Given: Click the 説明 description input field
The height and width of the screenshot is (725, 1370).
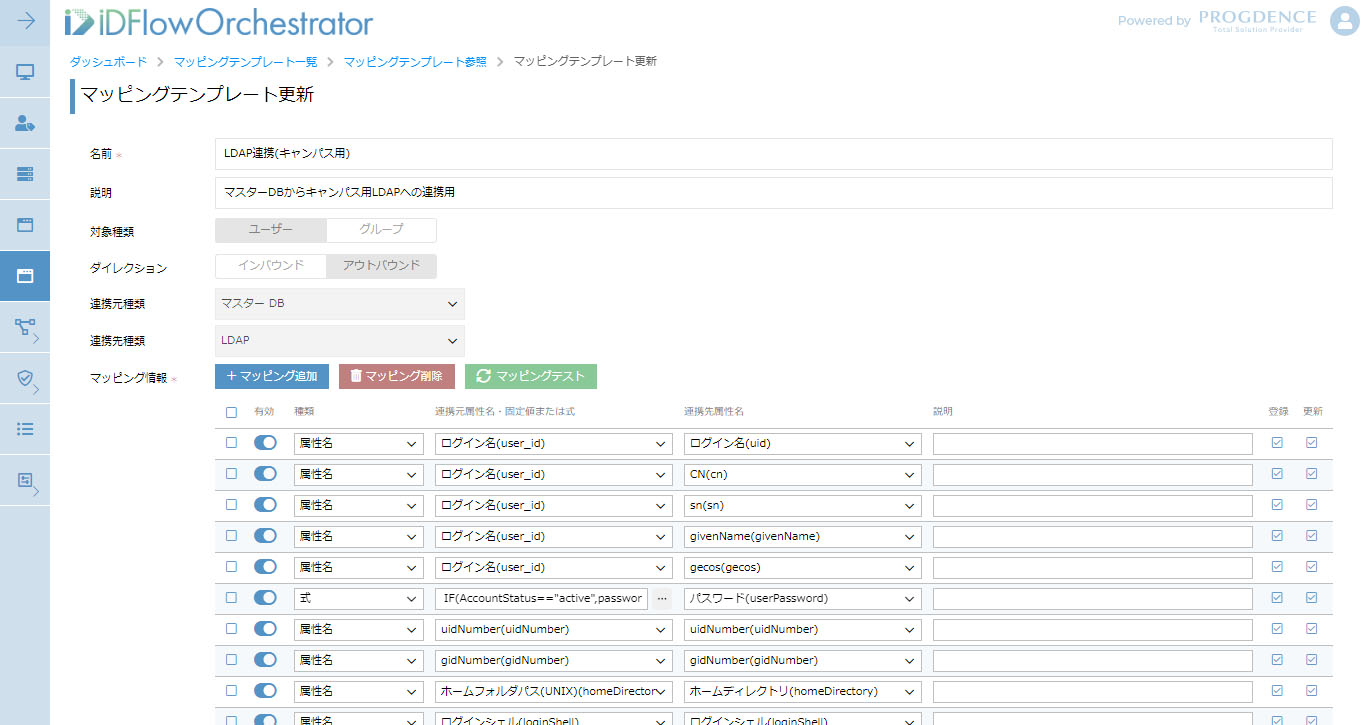Looking at the screenshot, I should (x=773, y=192).
